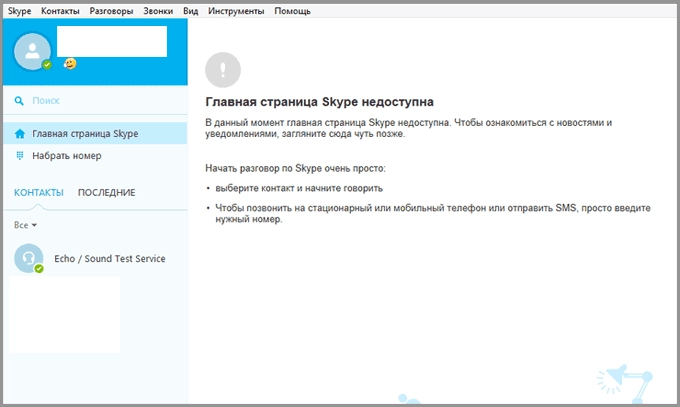
Task: Switch to the КОНТАКТЫ tab
Action: [x=39, y=193]
